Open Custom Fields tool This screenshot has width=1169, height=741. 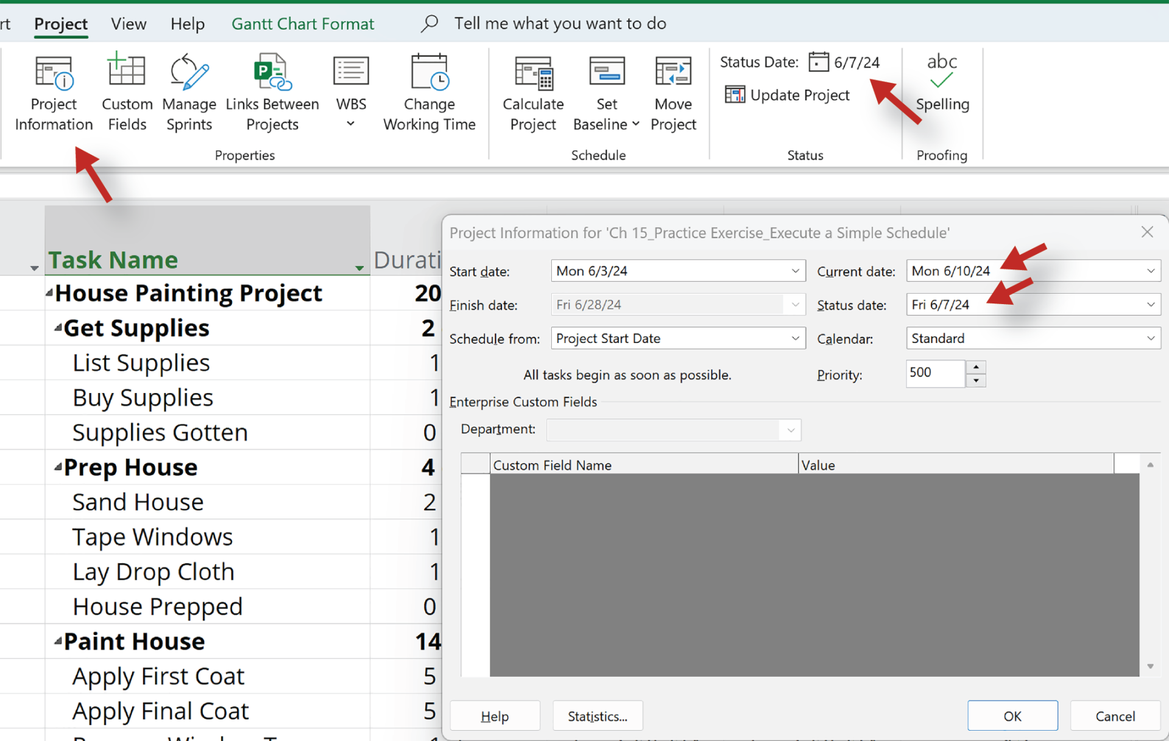[x=127, y=94]
